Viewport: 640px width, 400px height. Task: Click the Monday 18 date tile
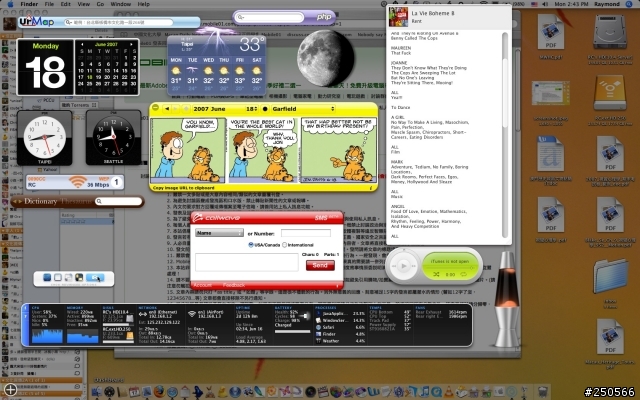coord(45,67)
